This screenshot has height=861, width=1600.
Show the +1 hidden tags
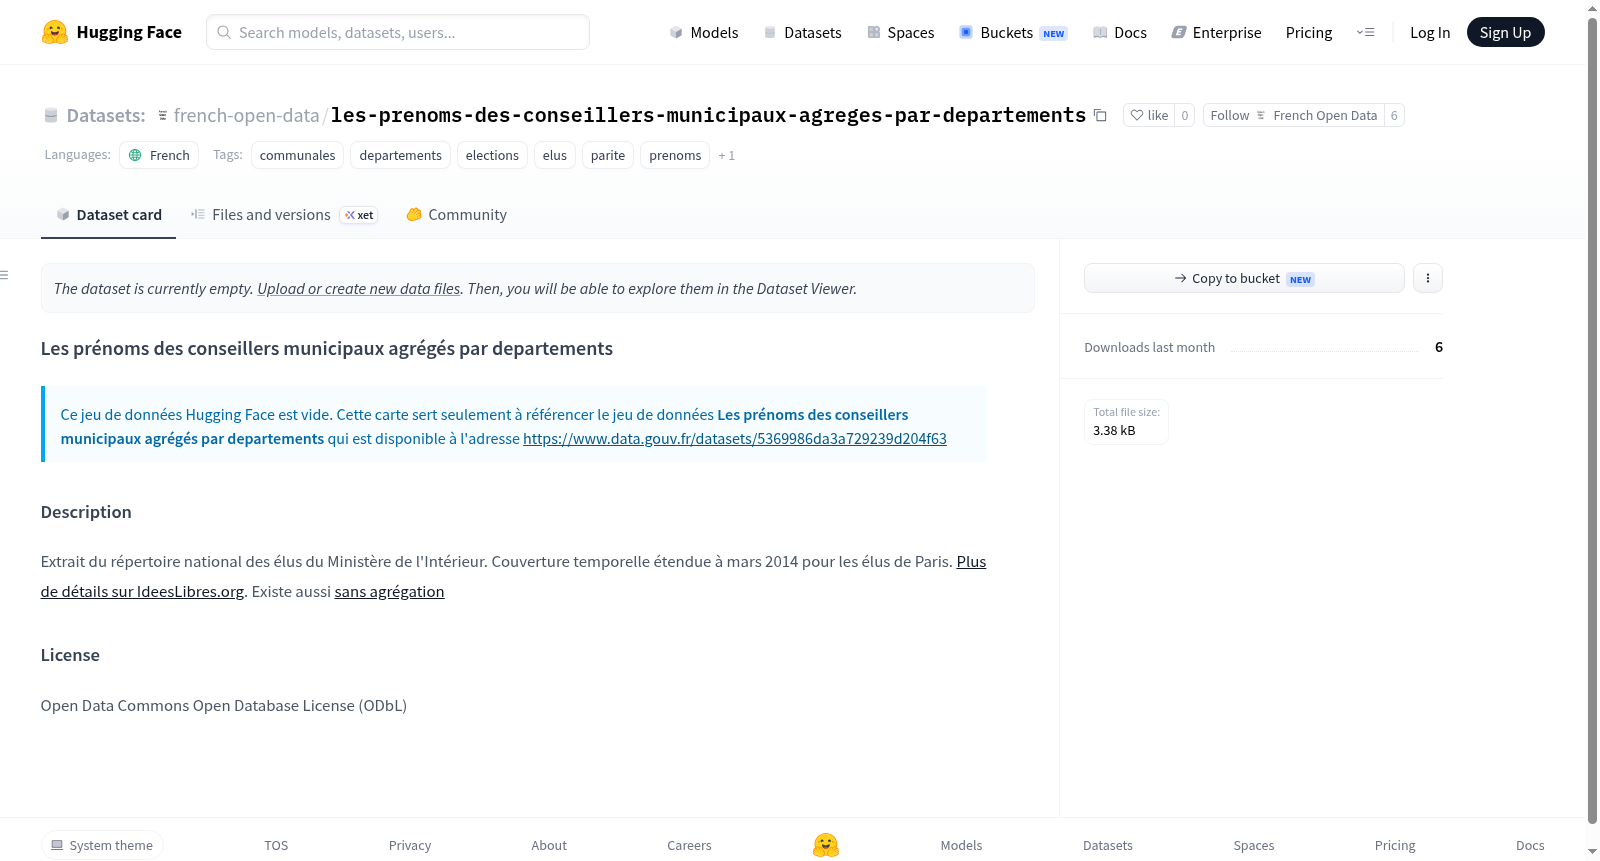[727, 155]
